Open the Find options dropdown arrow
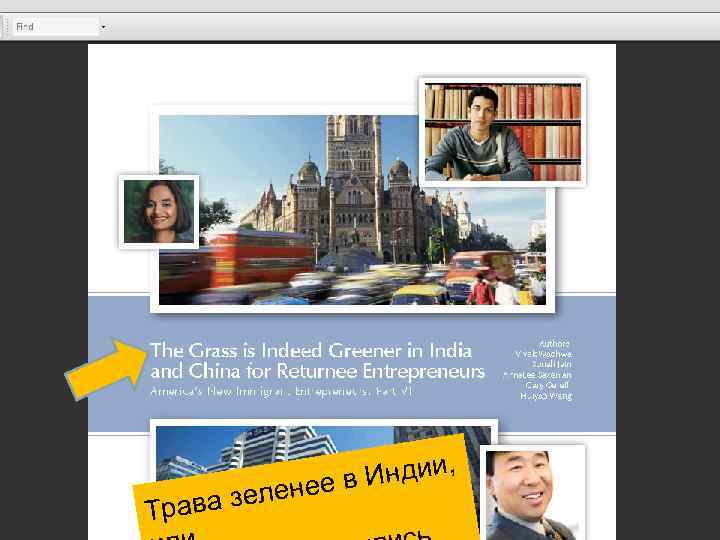The width and height of the screenshot is (720, 540). coord(104,27)
